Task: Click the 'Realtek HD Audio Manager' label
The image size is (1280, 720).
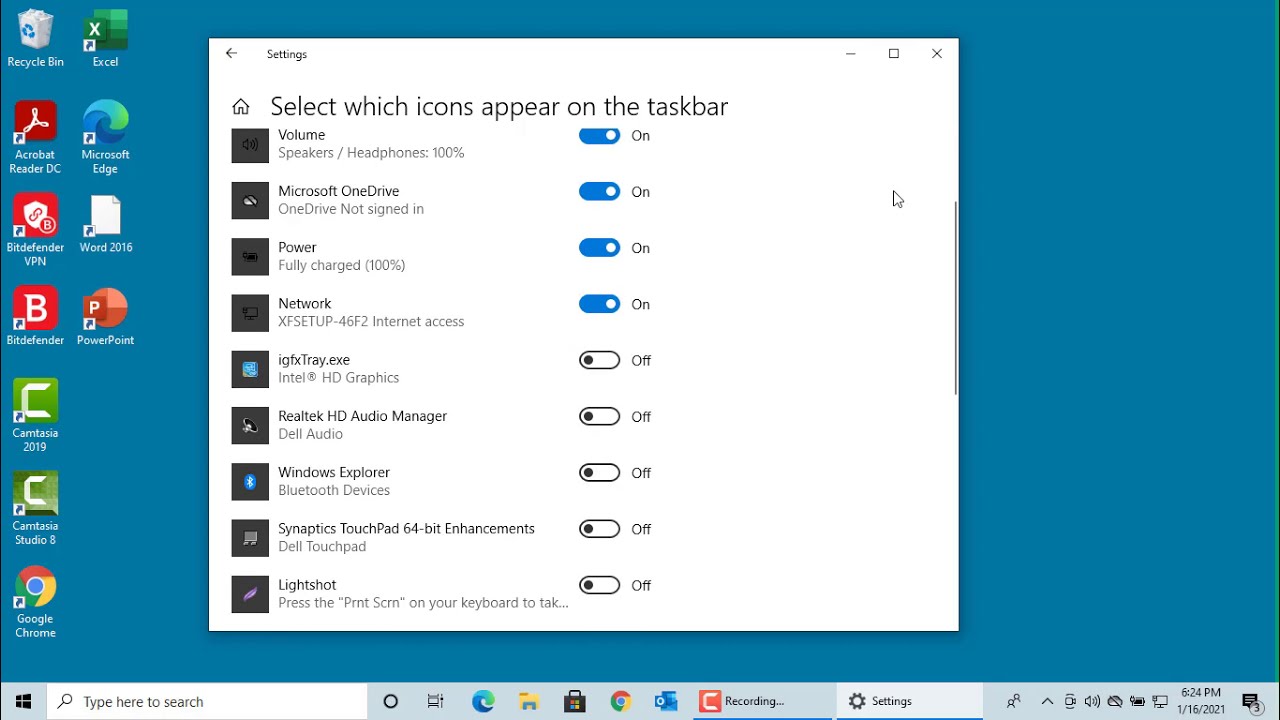Action: 363,416
